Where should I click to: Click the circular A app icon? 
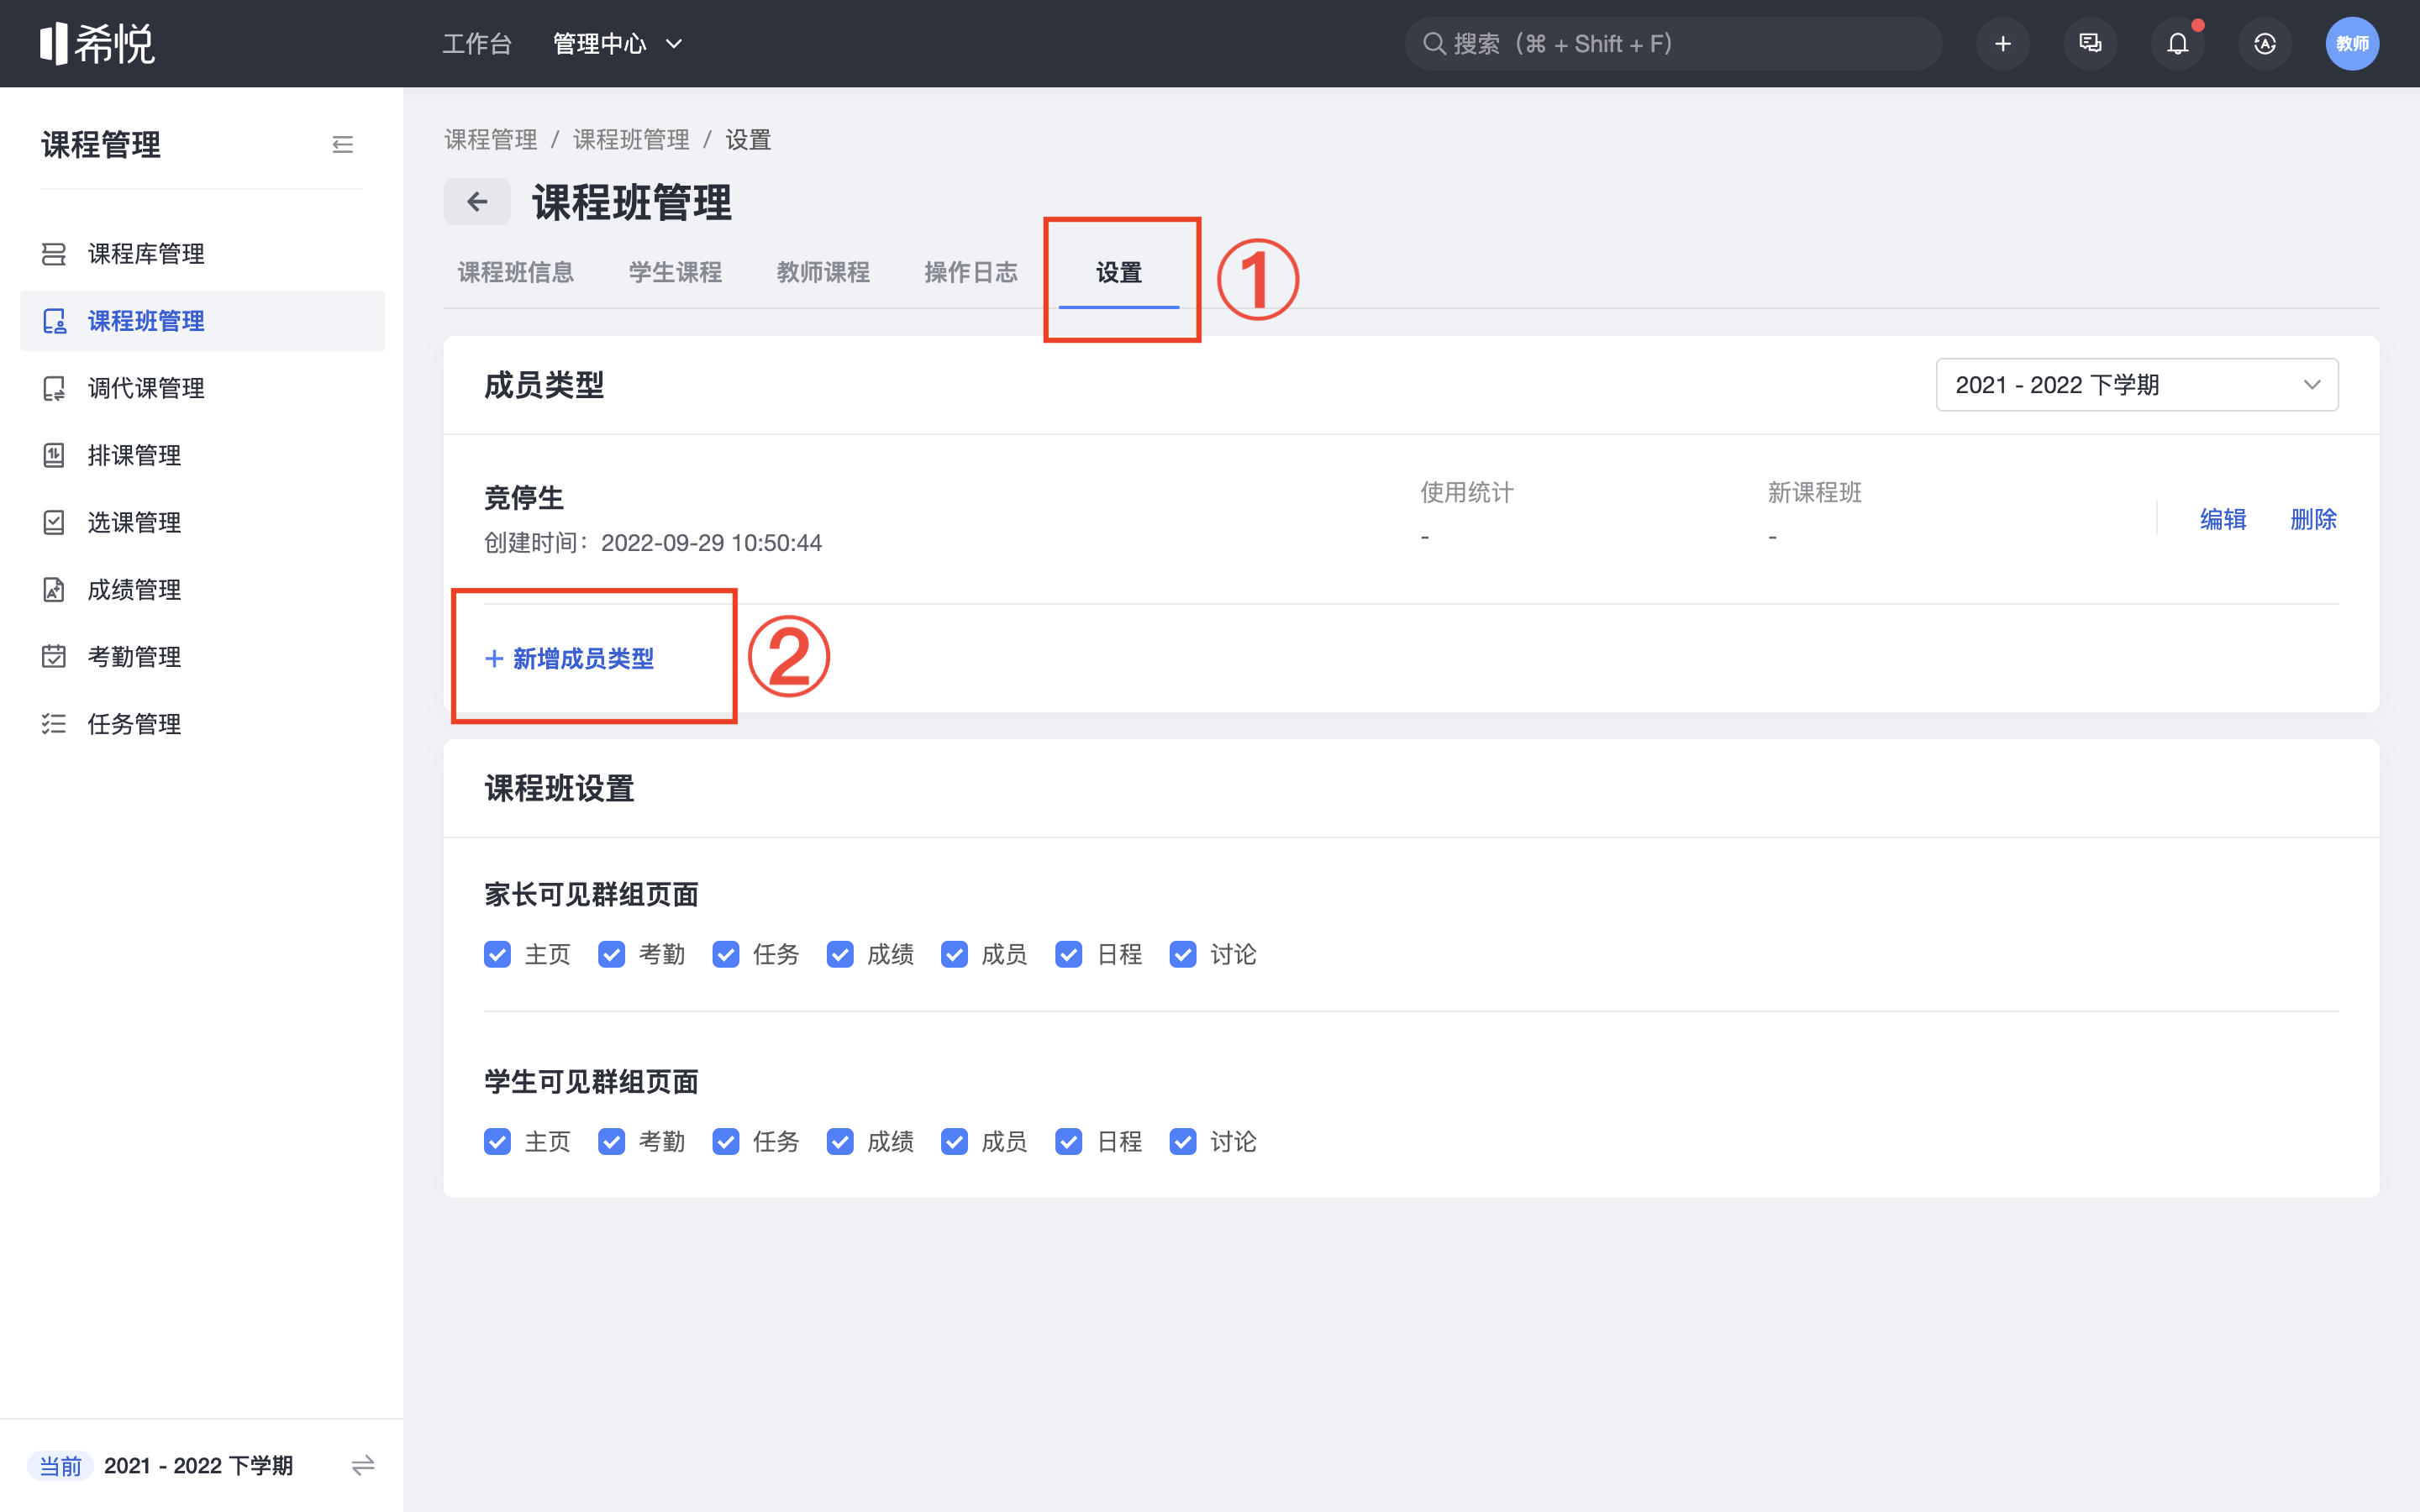(x=2265, y=44)
